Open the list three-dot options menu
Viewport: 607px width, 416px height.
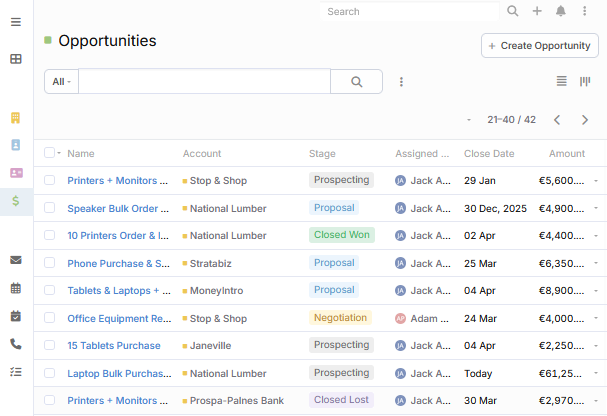coord(401,82)
